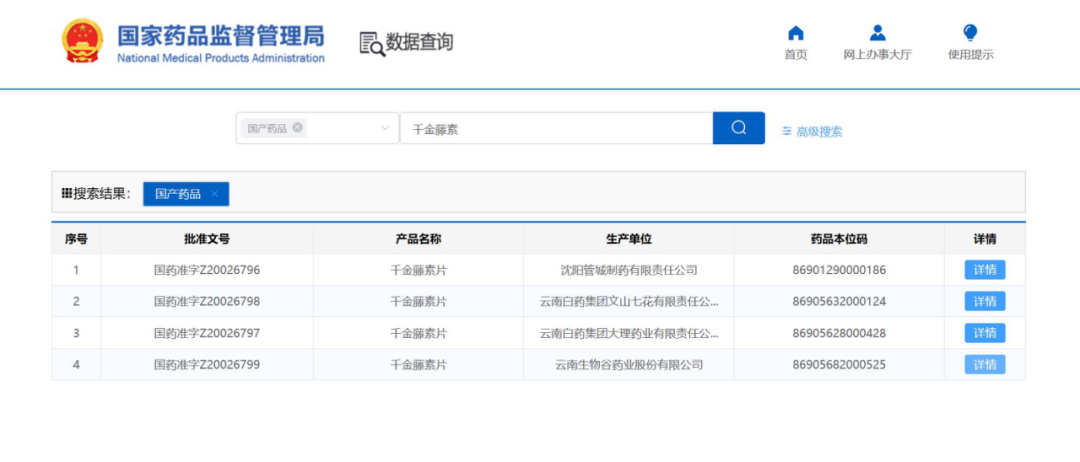Select cell 国药准字Z20026799
The width and height of the screenshot is (1080, 462).
pos(207,365)
